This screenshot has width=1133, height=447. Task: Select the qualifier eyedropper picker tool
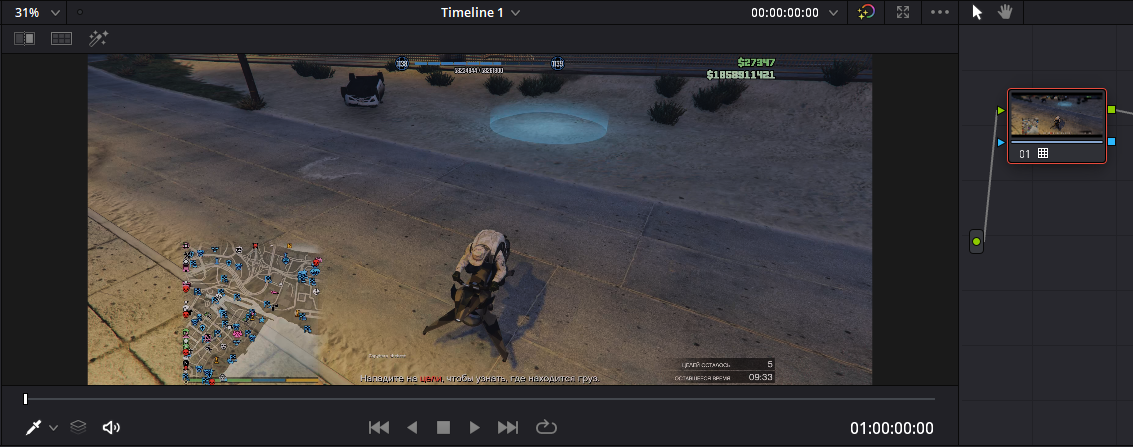pyautogui.click(x=34, y=428)
